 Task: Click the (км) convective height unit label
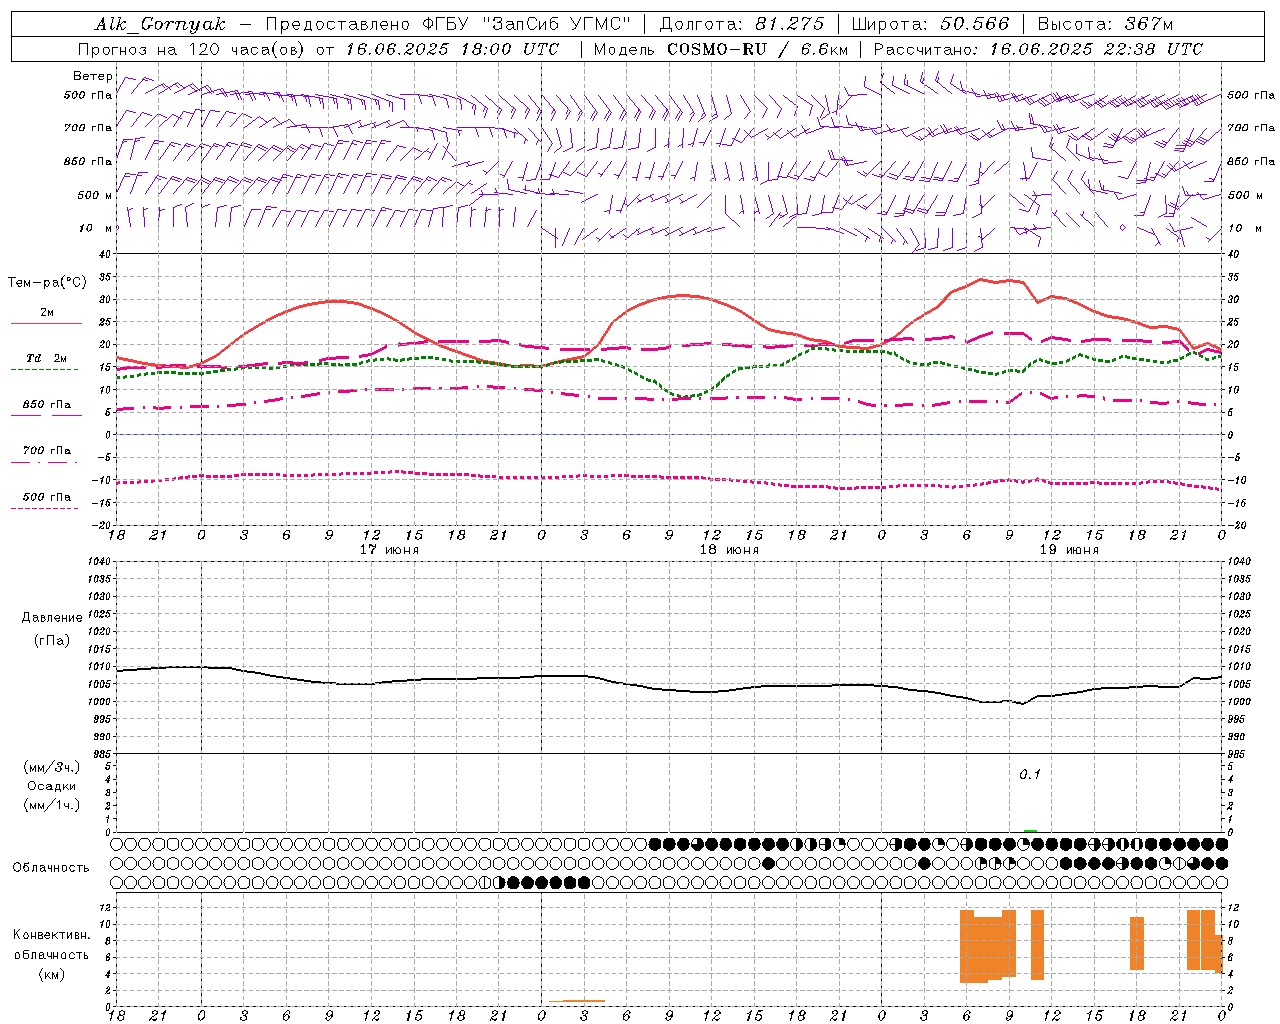pyautogui.click(x=52, y=974)
